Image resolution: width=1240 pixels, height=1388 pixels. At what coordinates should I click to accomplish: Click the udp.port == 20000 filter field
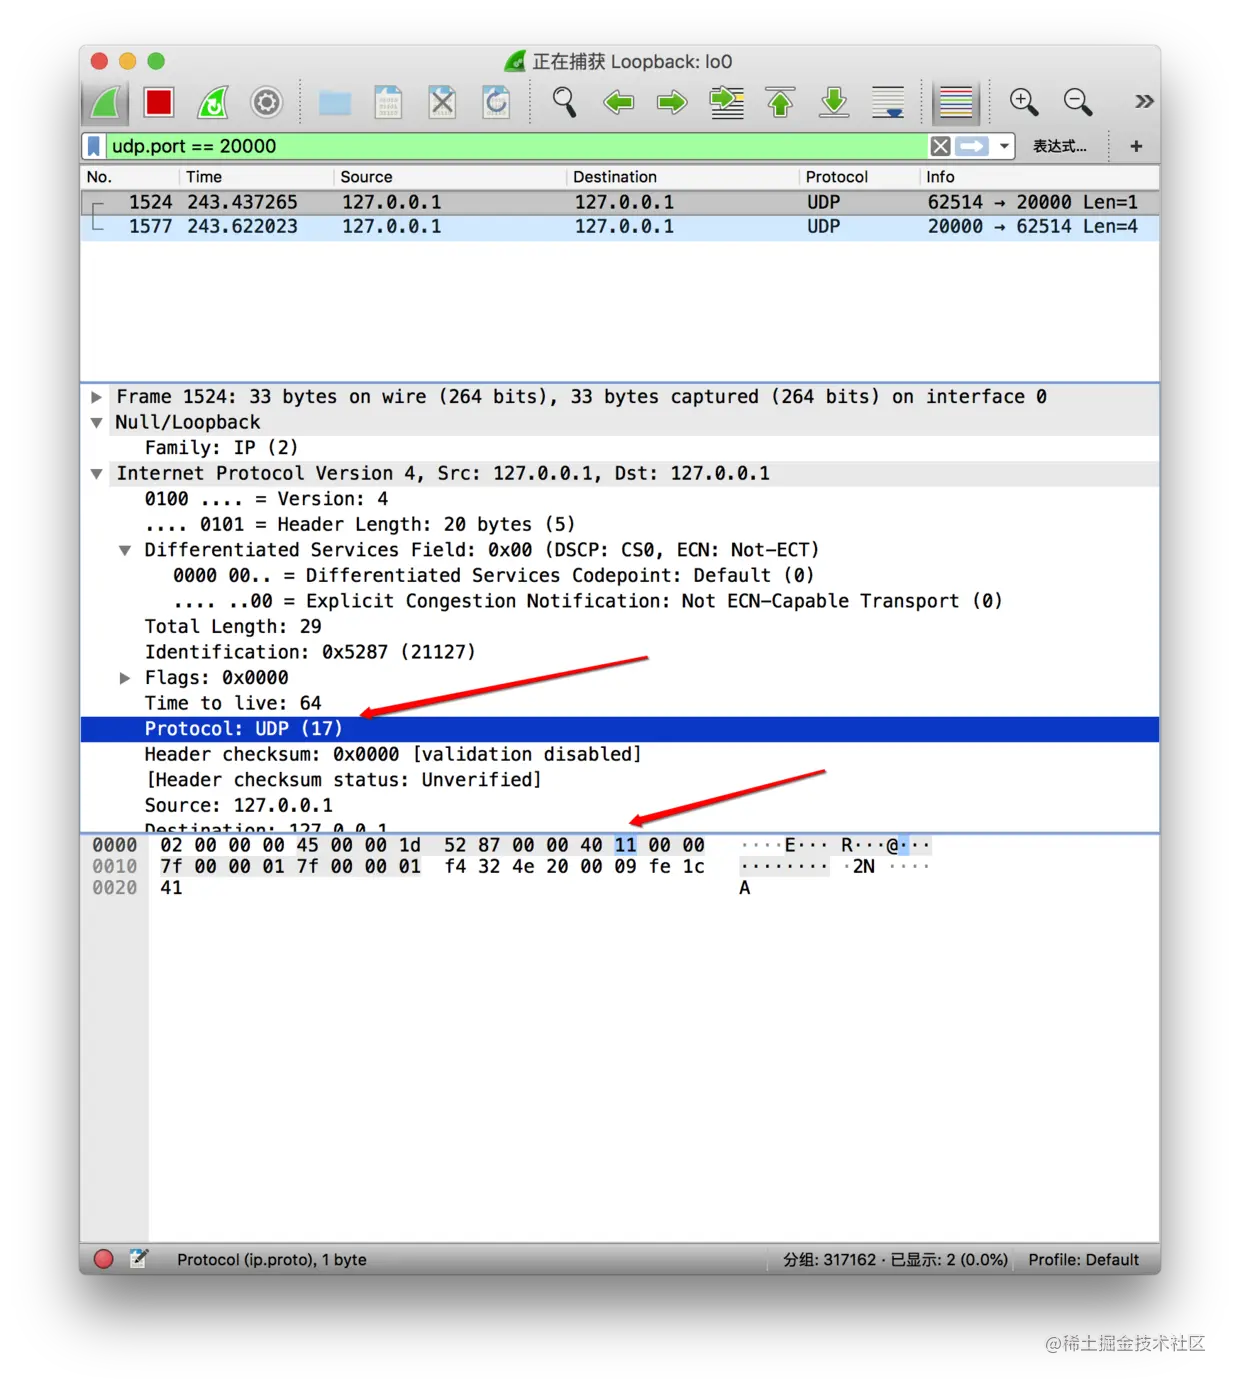pyautogui.click(x=515, y=146)
